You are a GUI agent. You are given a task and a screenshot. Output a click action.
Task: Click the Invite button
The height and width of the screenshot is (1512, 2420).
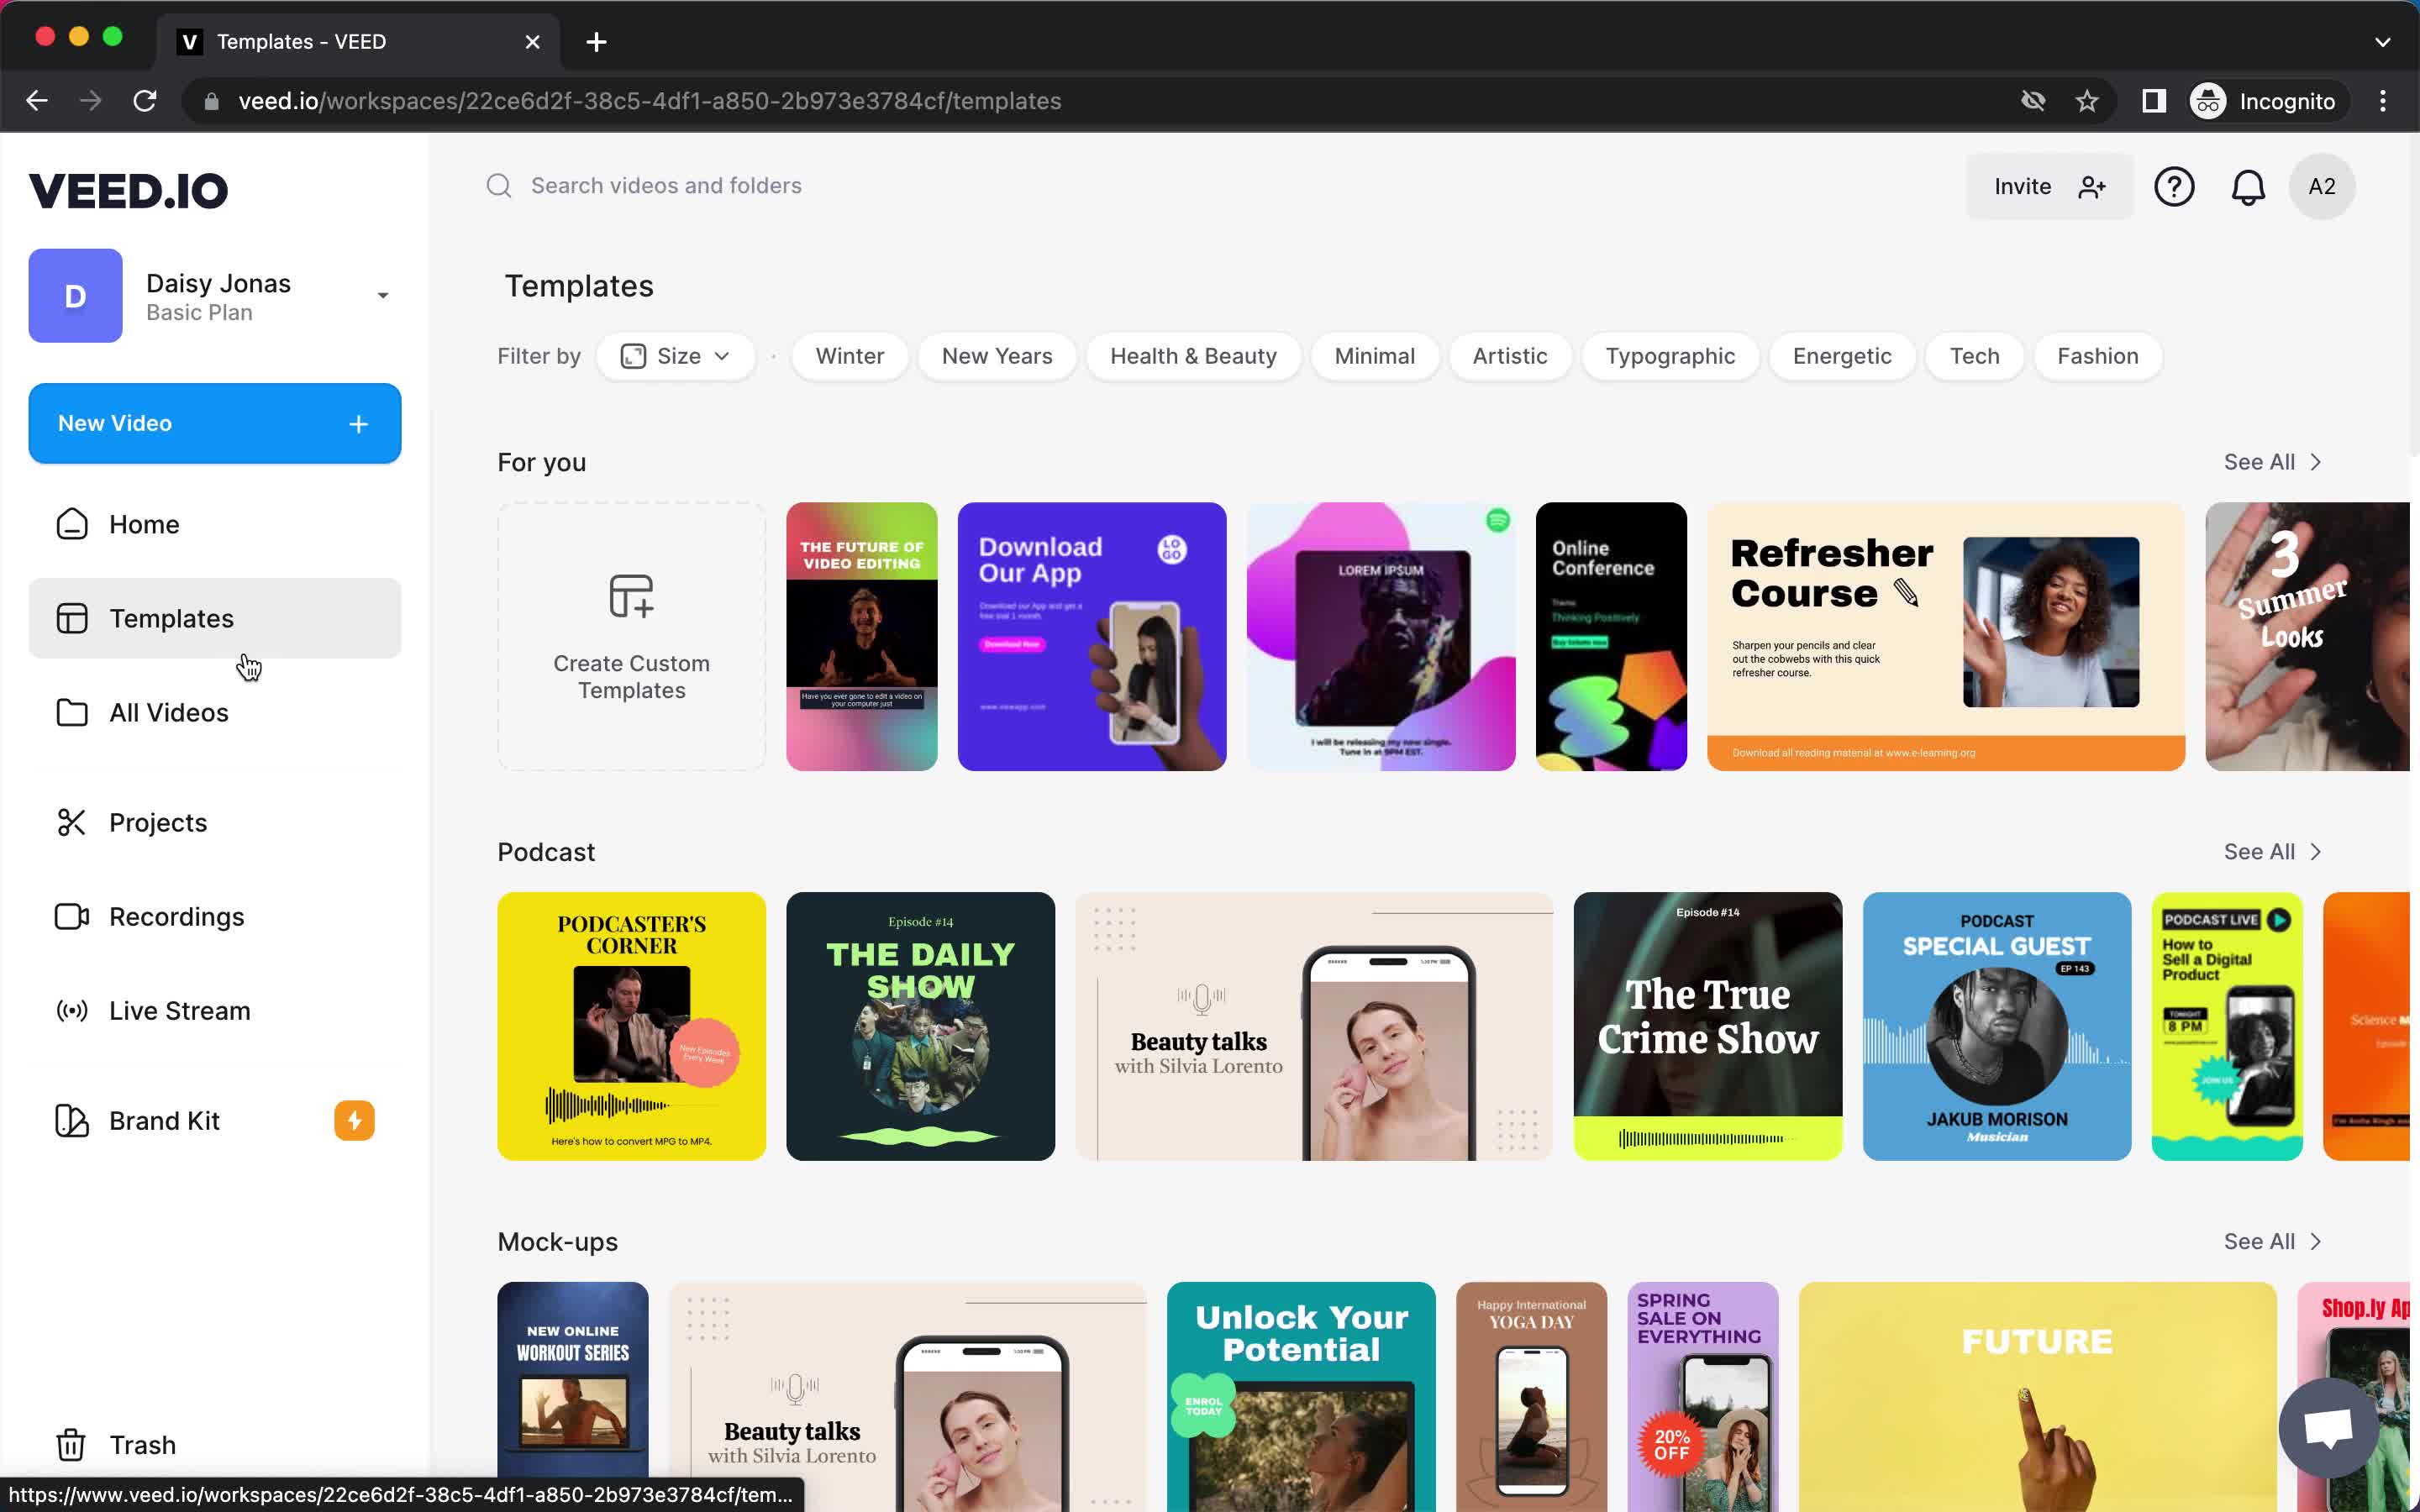[2049, 186]
